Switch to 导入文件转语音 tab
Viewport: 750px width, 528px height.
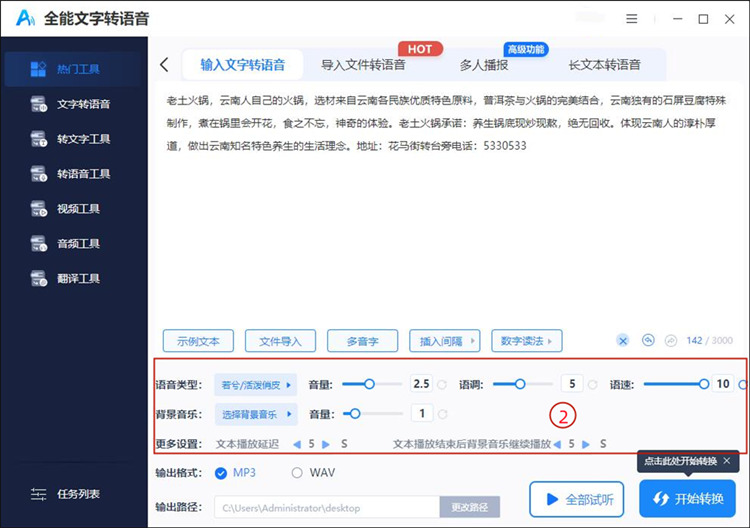tap(363, 65)
